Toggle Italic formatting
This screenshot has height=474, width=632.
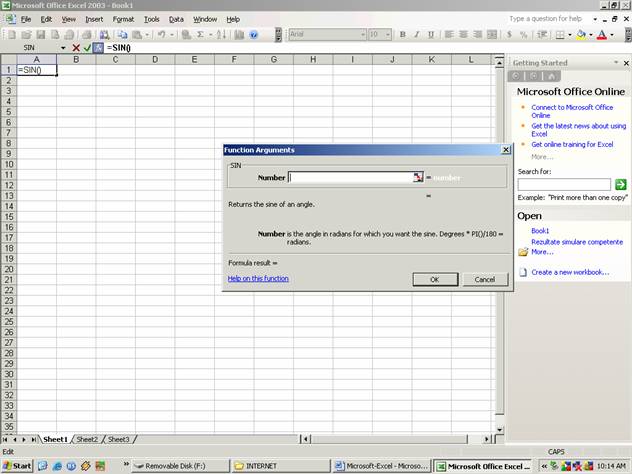417,35
